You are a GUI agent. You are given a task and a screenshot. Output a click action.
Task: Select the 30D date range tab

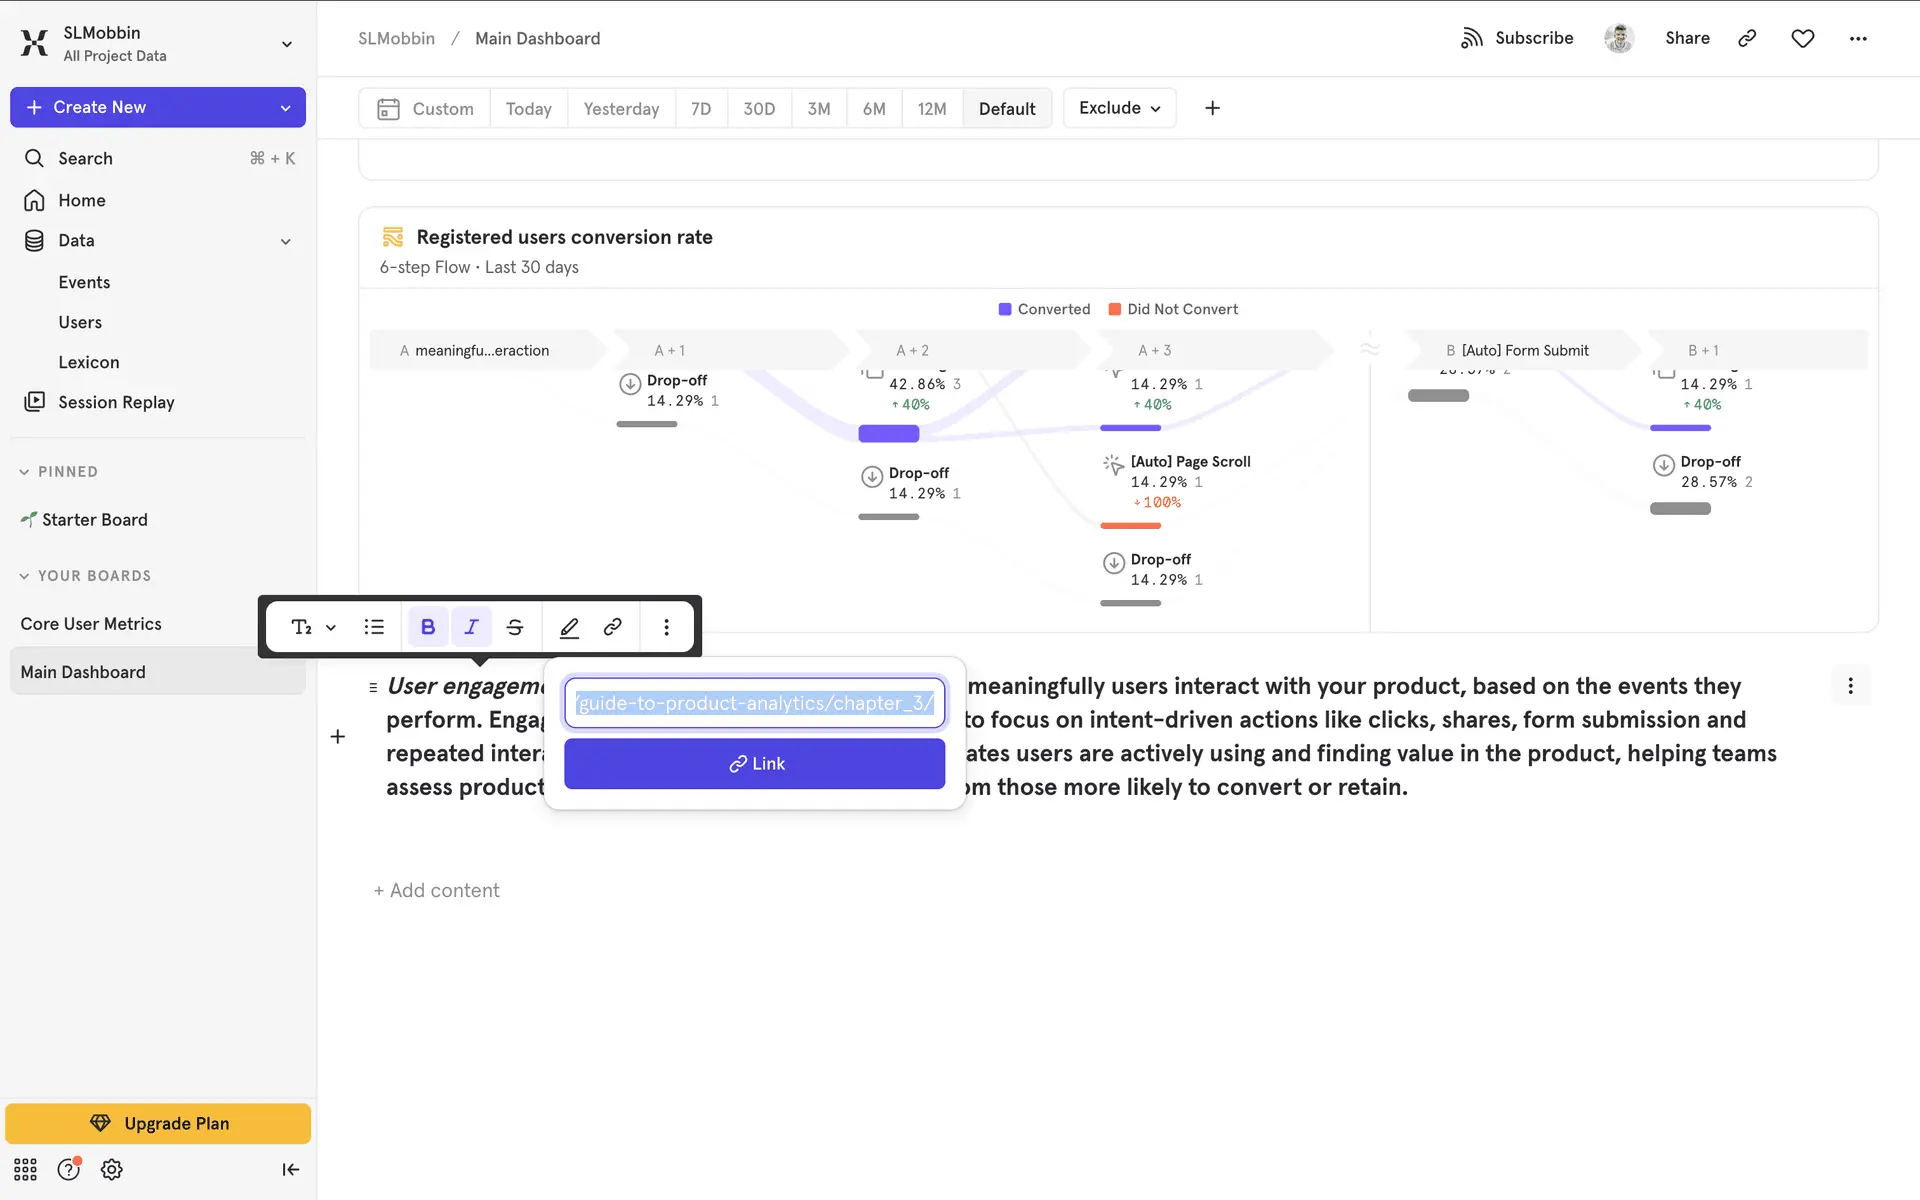759,108
